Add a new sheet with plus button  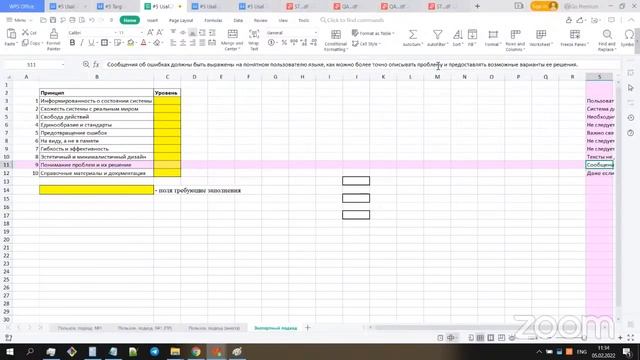(x=308, y=327)
